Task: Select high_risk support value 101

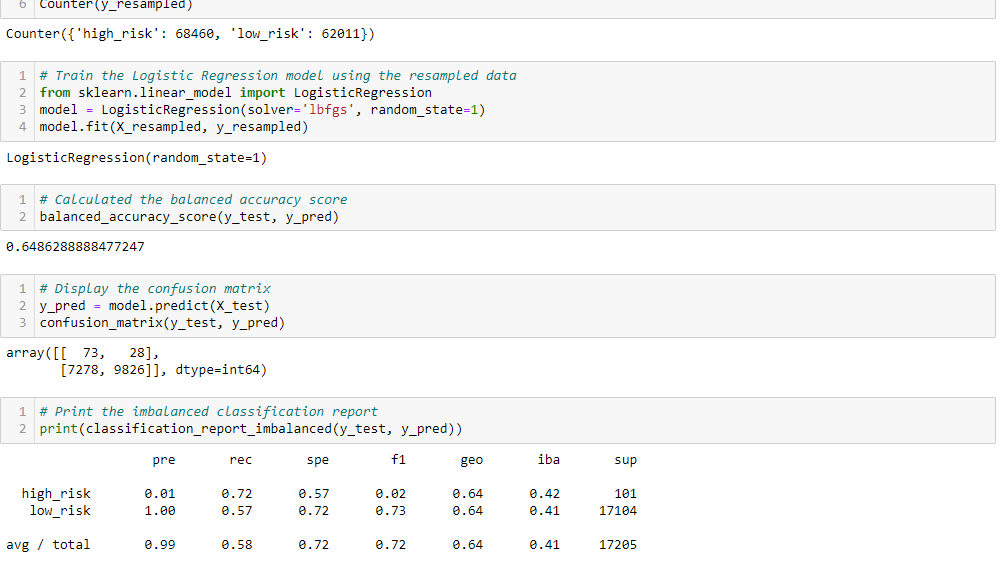Action: click(x=626, y=494)
